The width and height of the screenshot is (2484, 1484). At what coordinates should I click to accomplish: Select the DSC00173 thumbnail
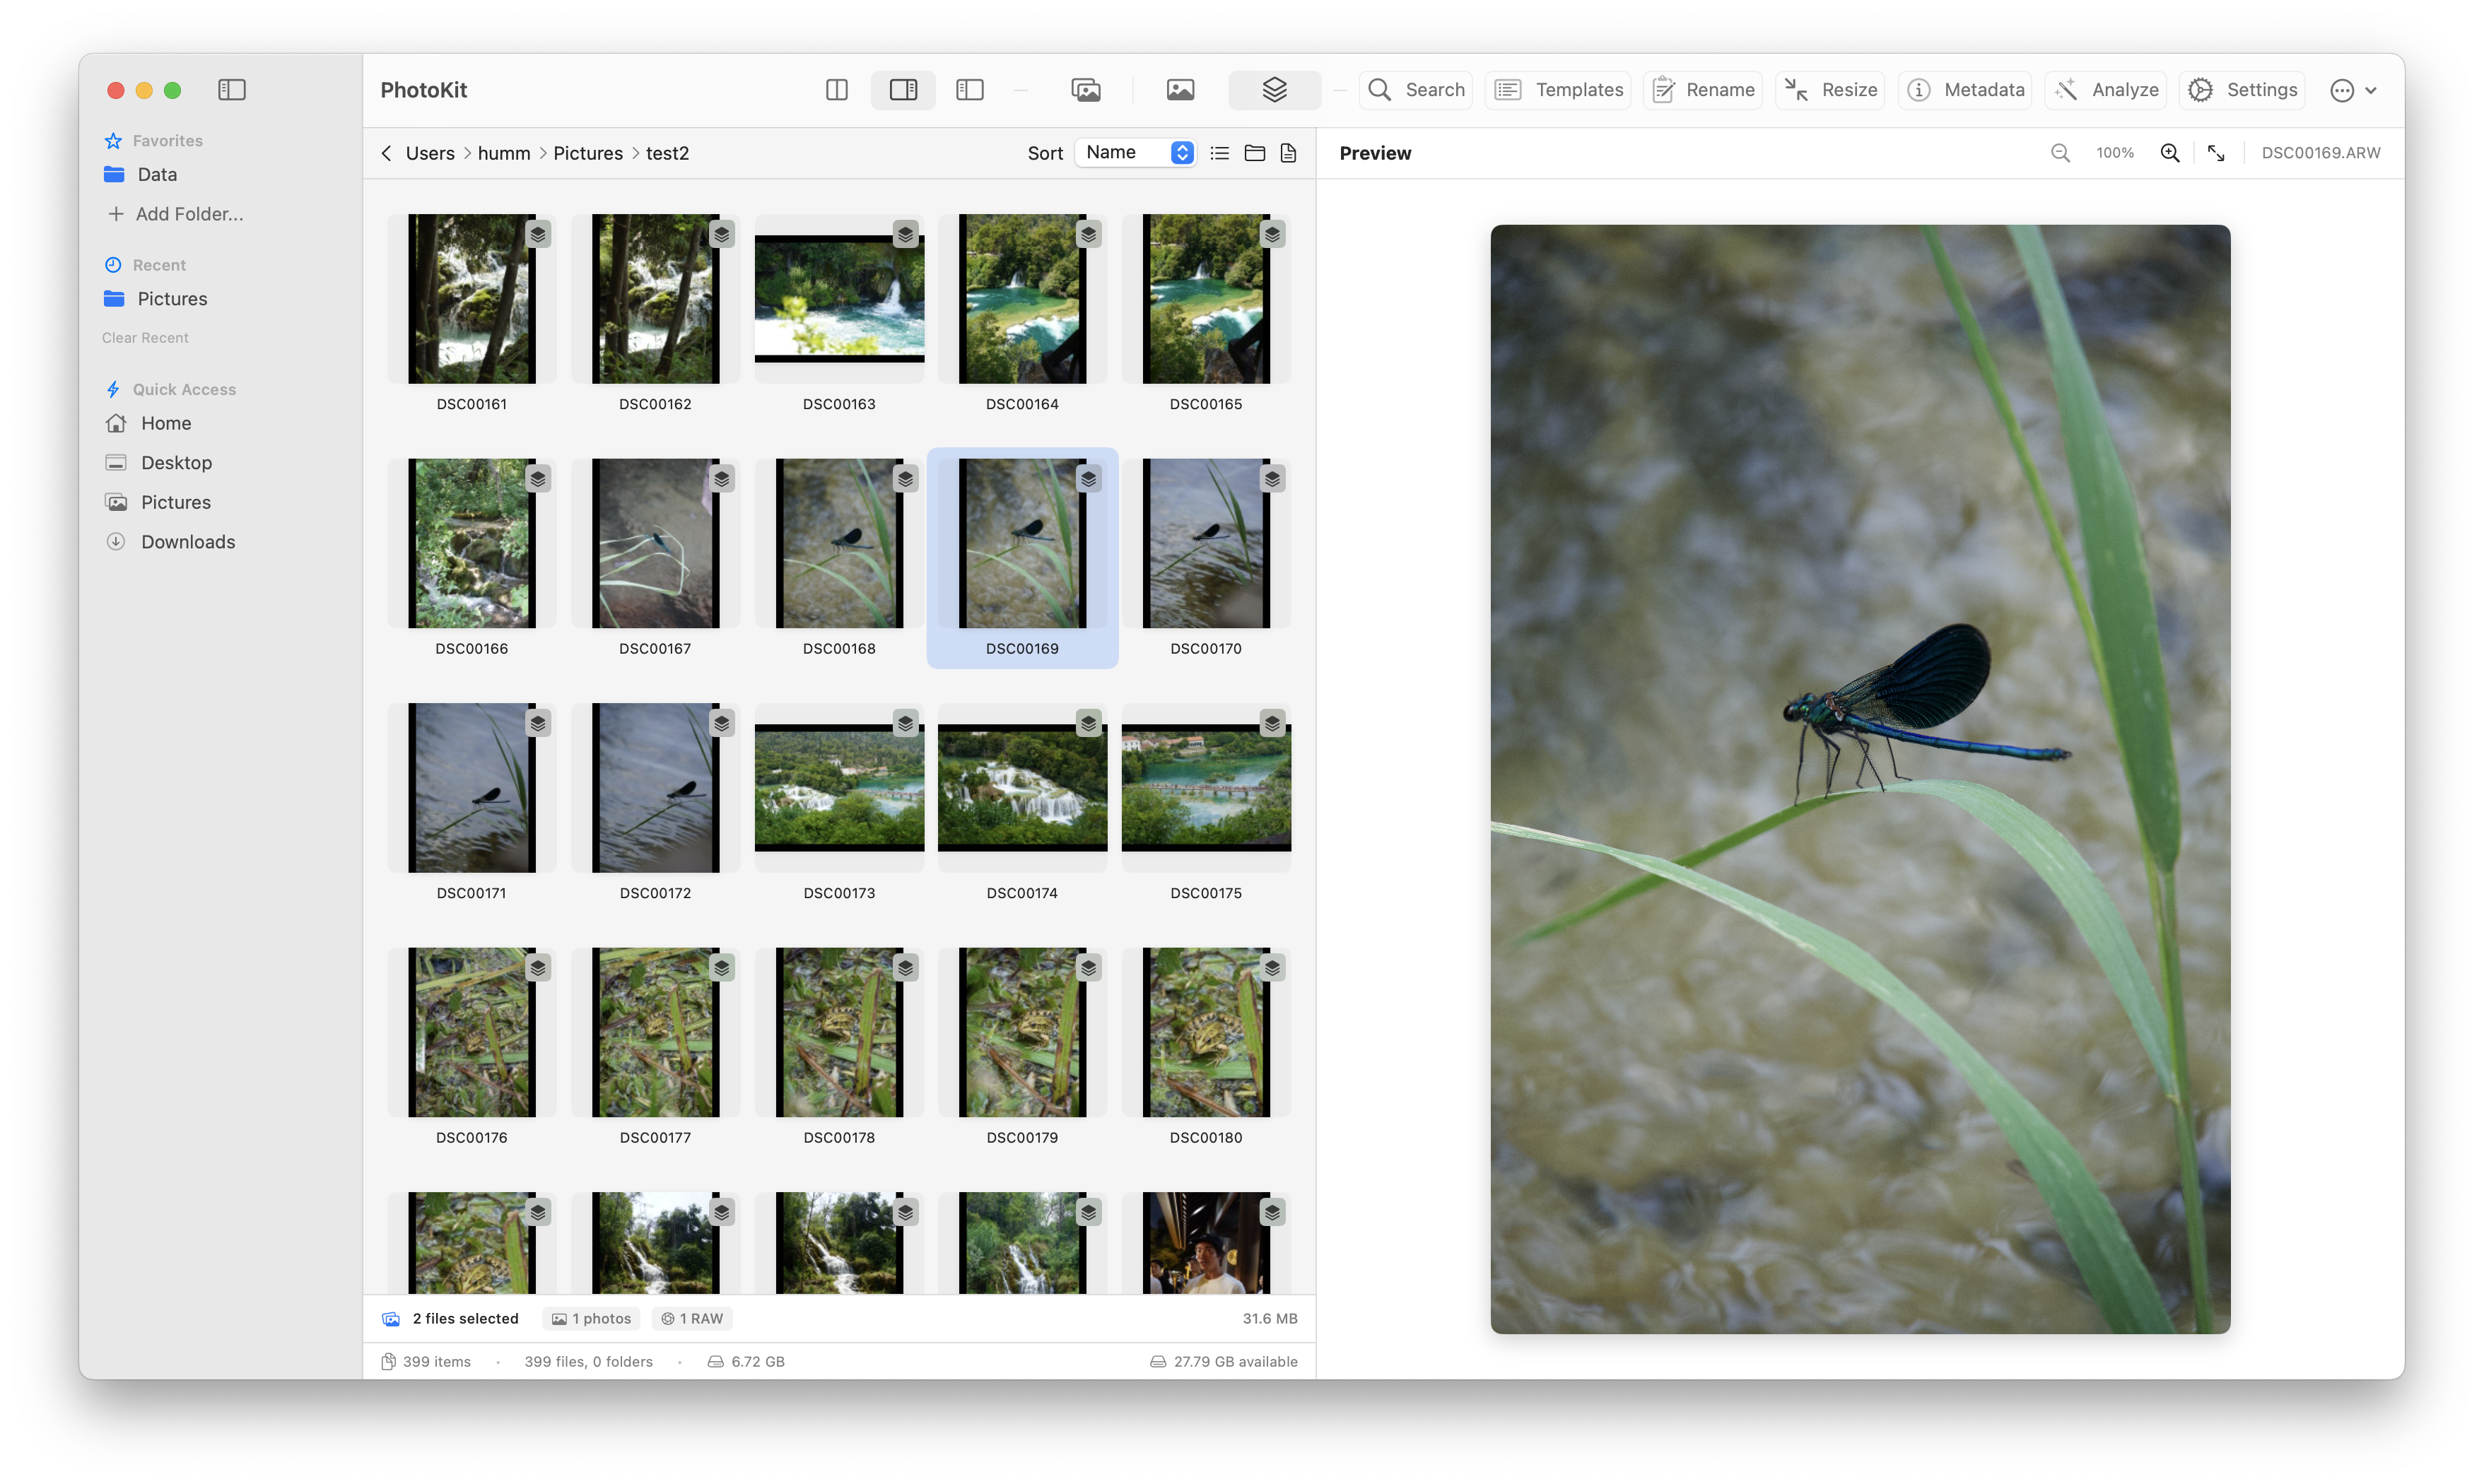click(839, 788)
